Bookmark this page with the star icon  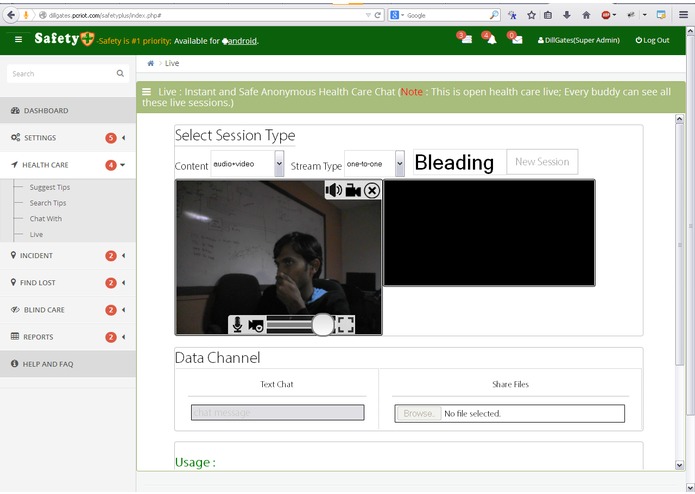[x=531, y=15]
